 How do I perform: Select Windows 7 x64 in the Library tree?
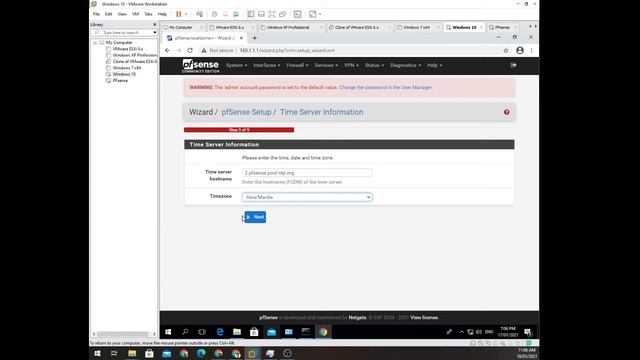pos(127,68)
